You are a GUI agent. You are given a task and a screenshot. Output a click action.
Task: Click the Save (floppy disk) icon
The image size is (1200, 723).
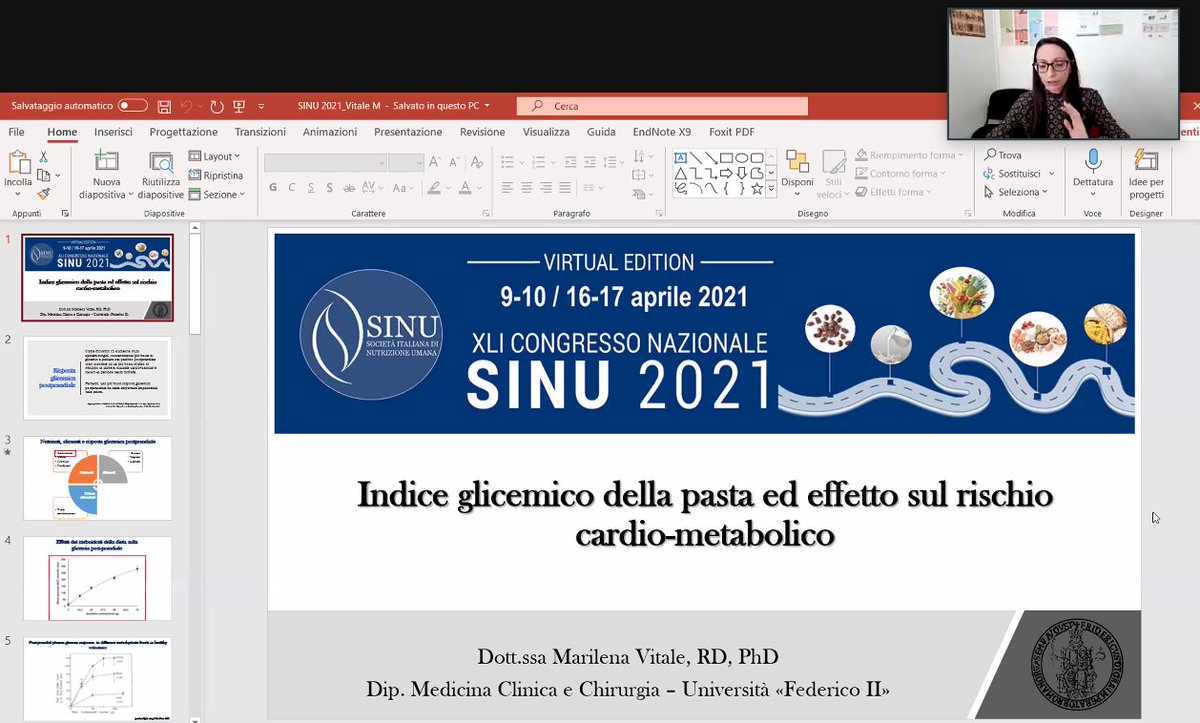[164, 106]
